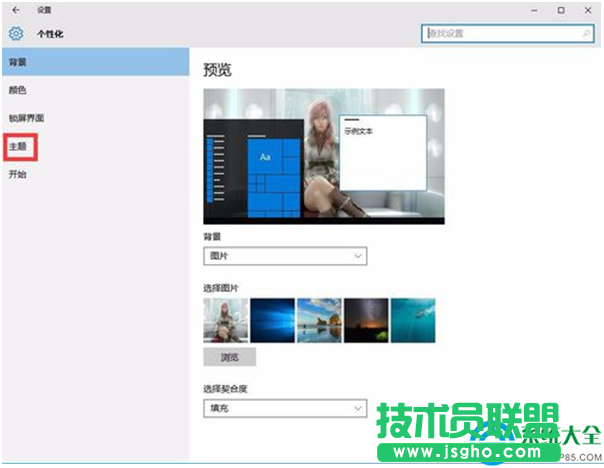Select 背景 in the sidebar
Screen dimensions: 604x468
[19, 62]
